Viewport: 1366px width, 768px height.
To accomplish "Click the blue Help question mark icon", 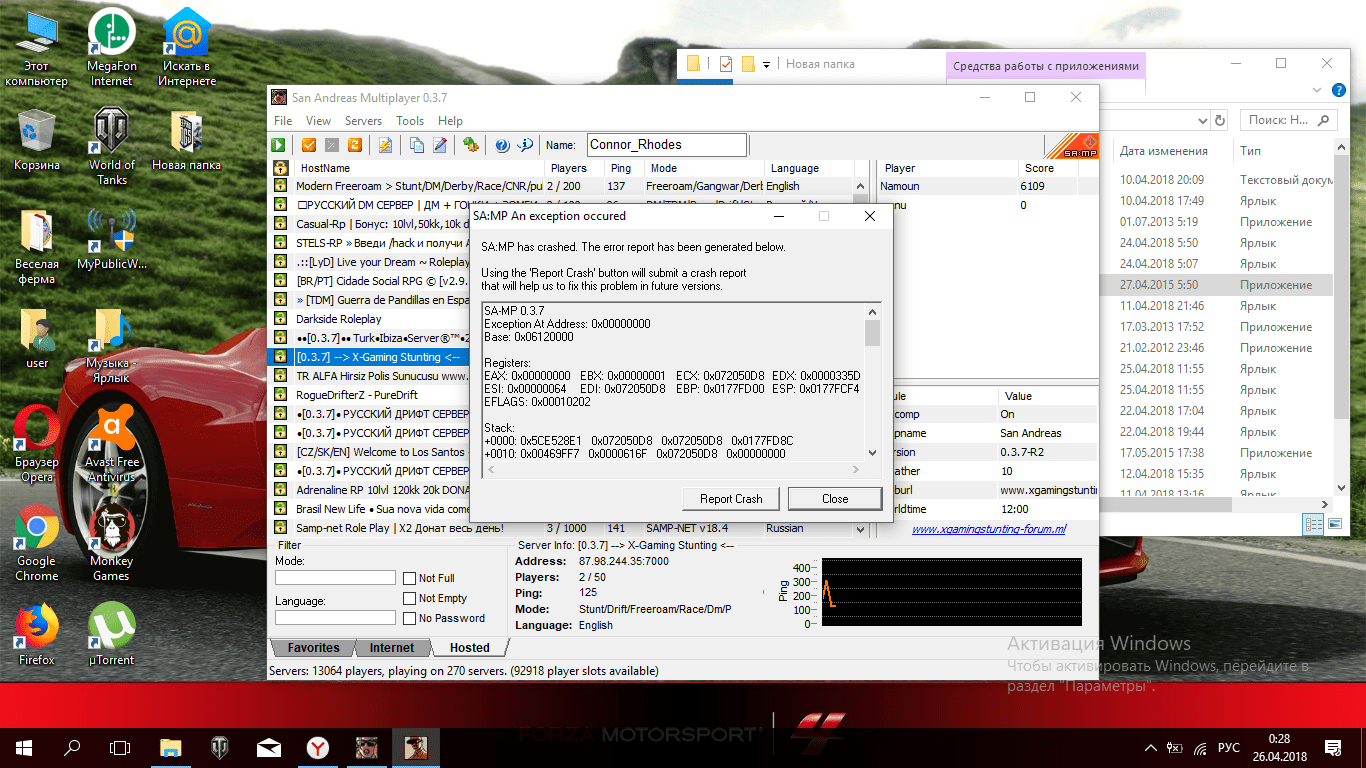I will click(x=502, y=145).
